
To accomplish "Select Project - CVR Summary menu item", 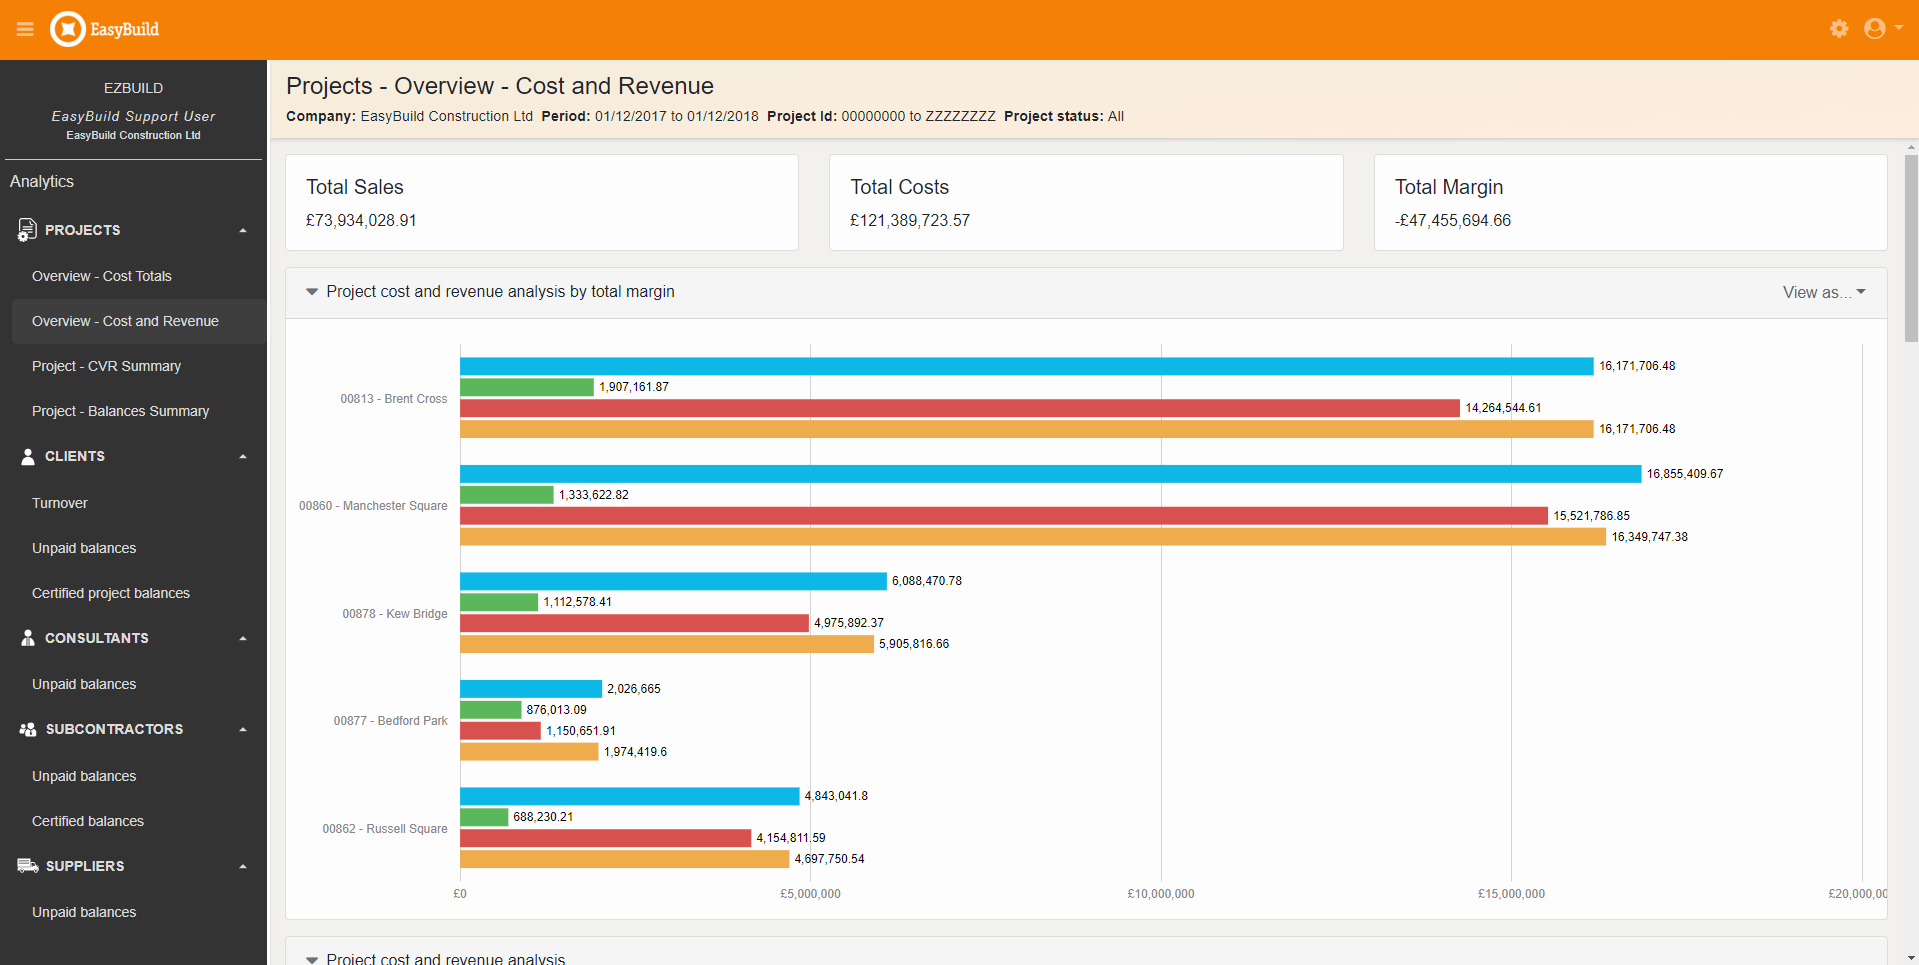I will (106, 366).
